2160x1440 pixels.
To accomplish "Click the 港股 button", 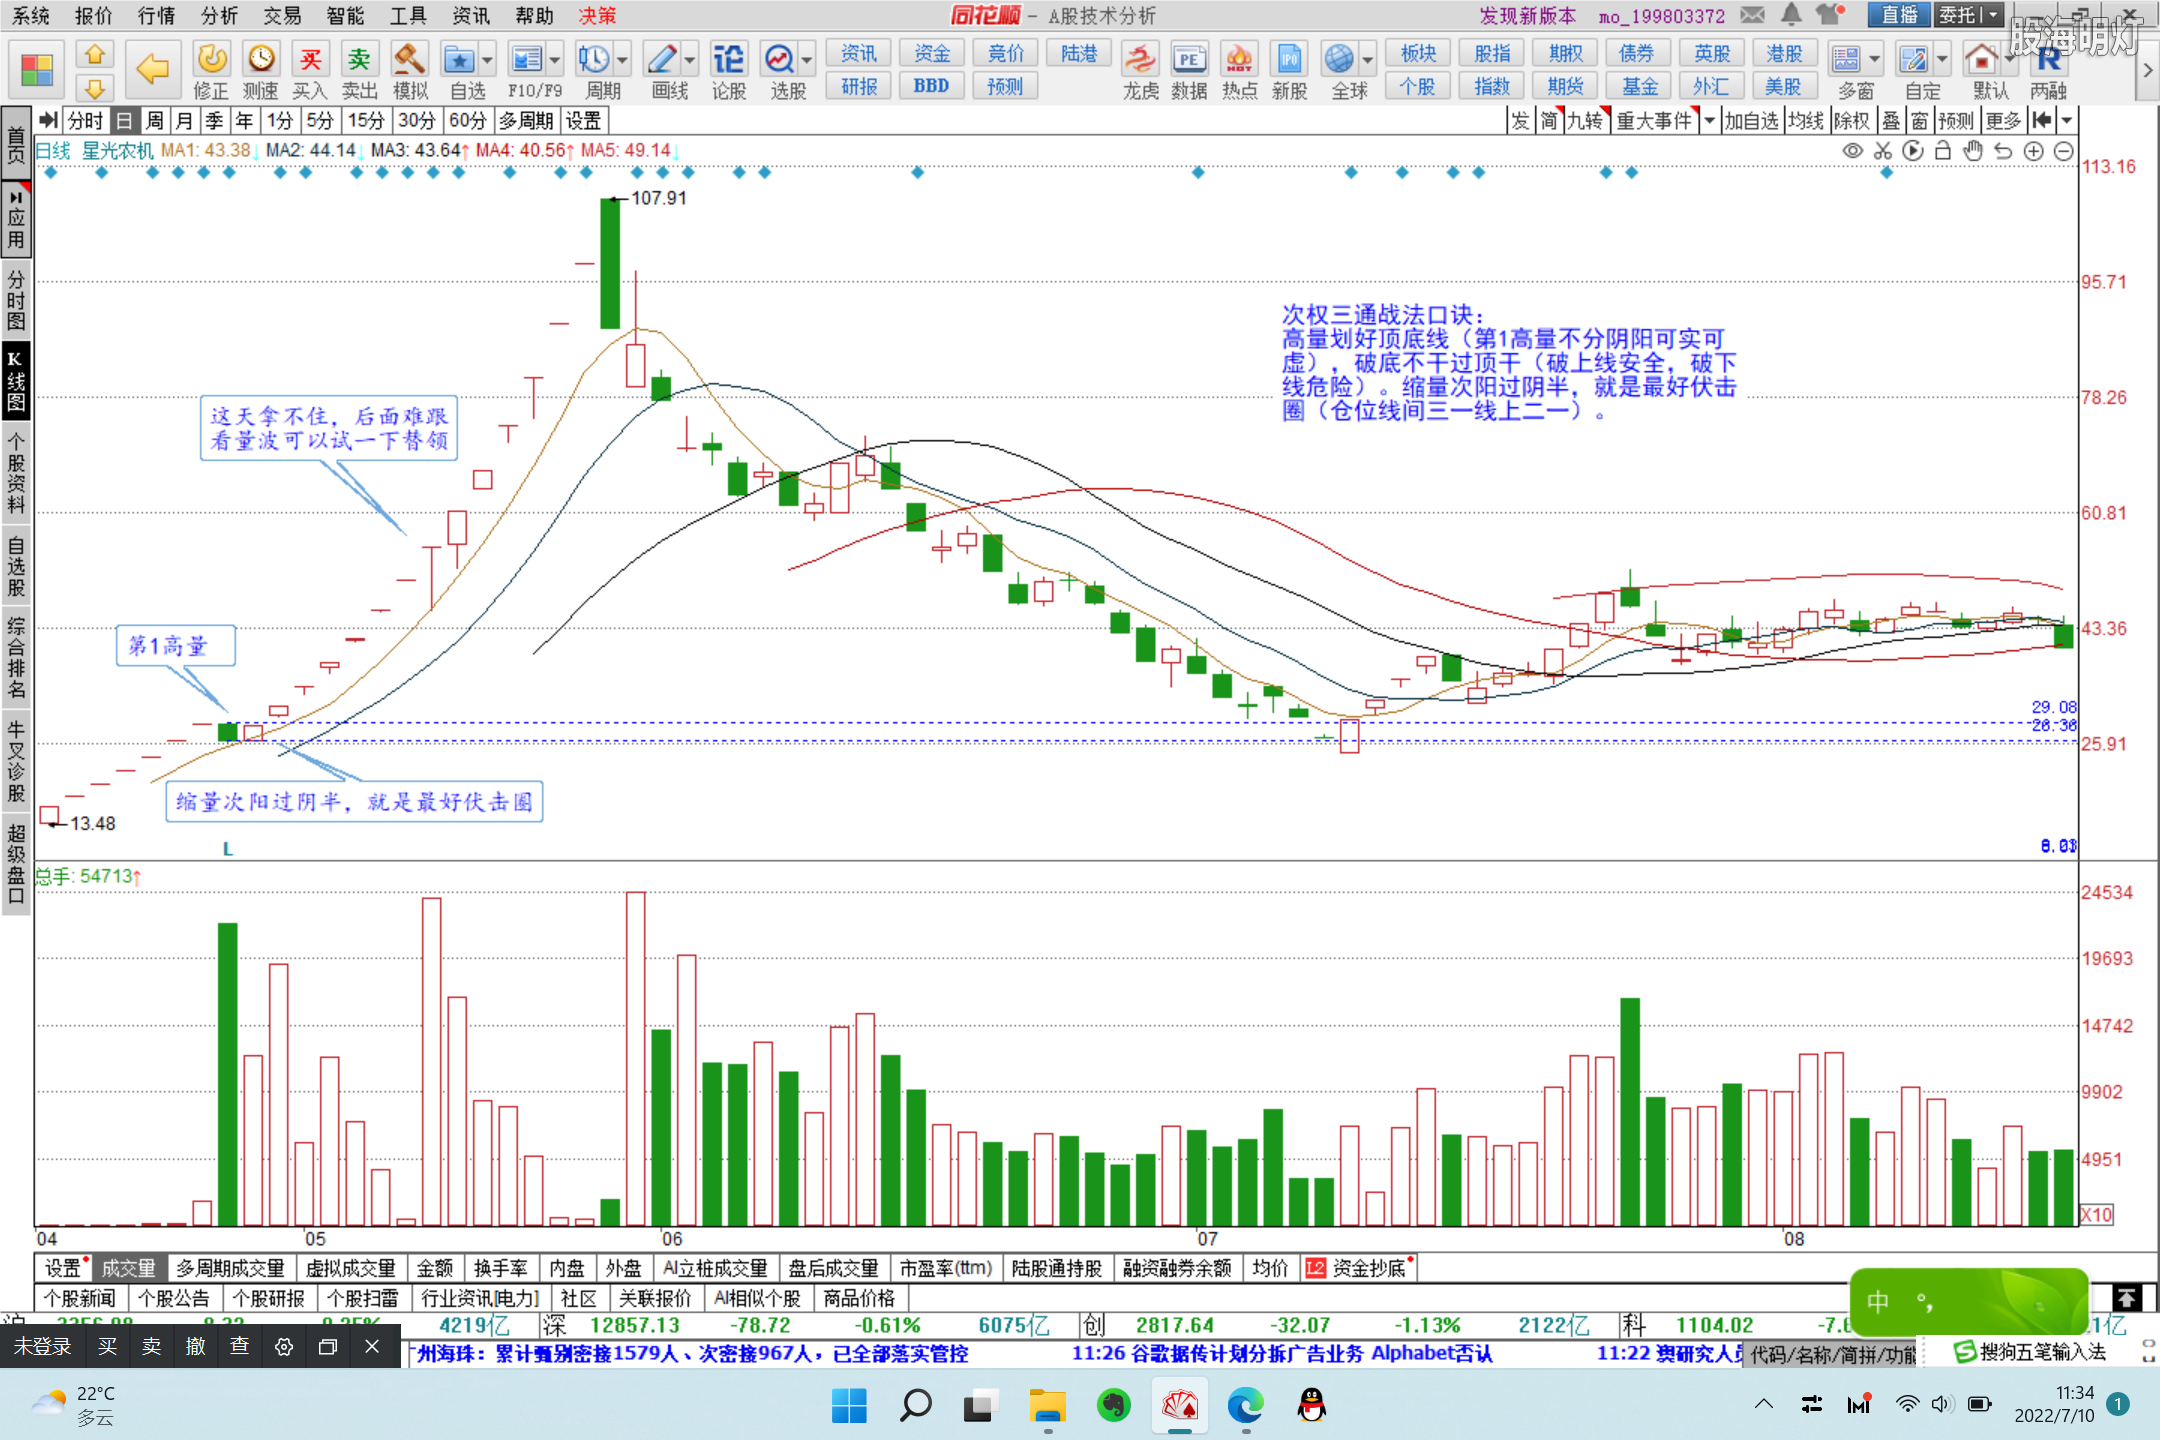I will click(x=1784, y=53).
